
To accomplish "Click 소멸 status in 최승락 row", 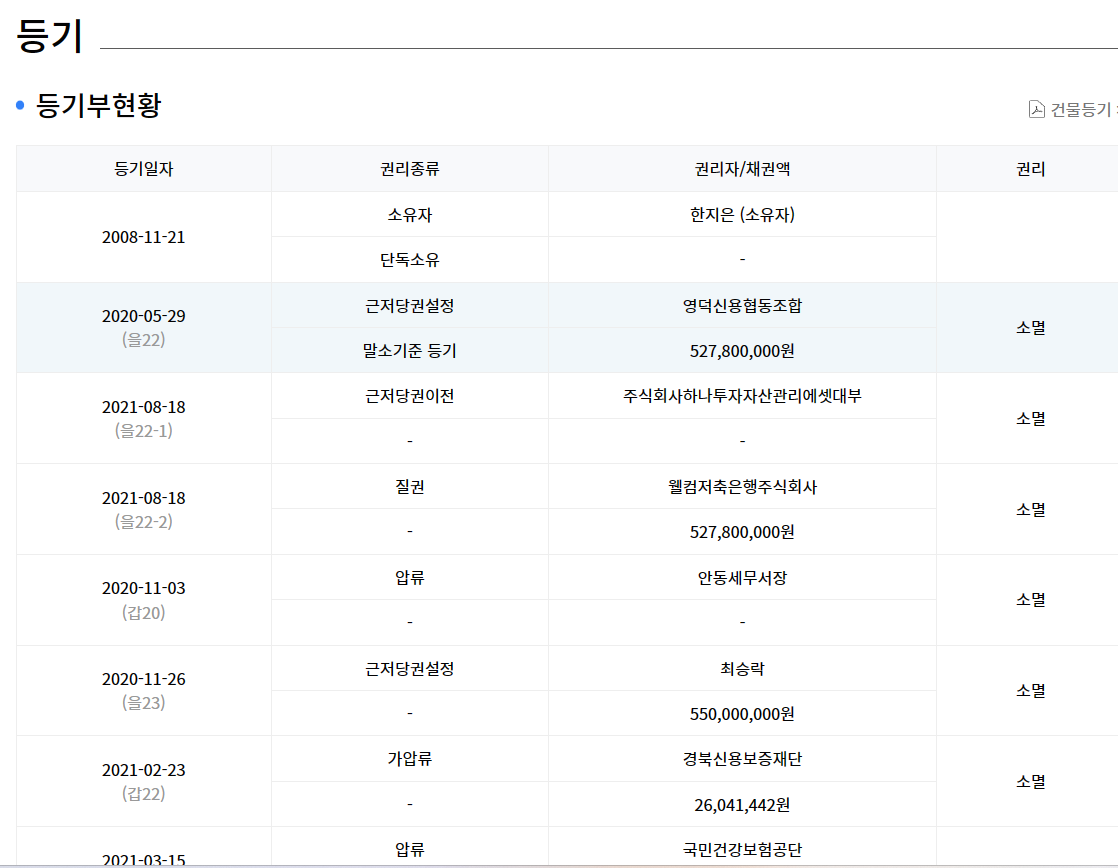I will tap(1030, 690).
